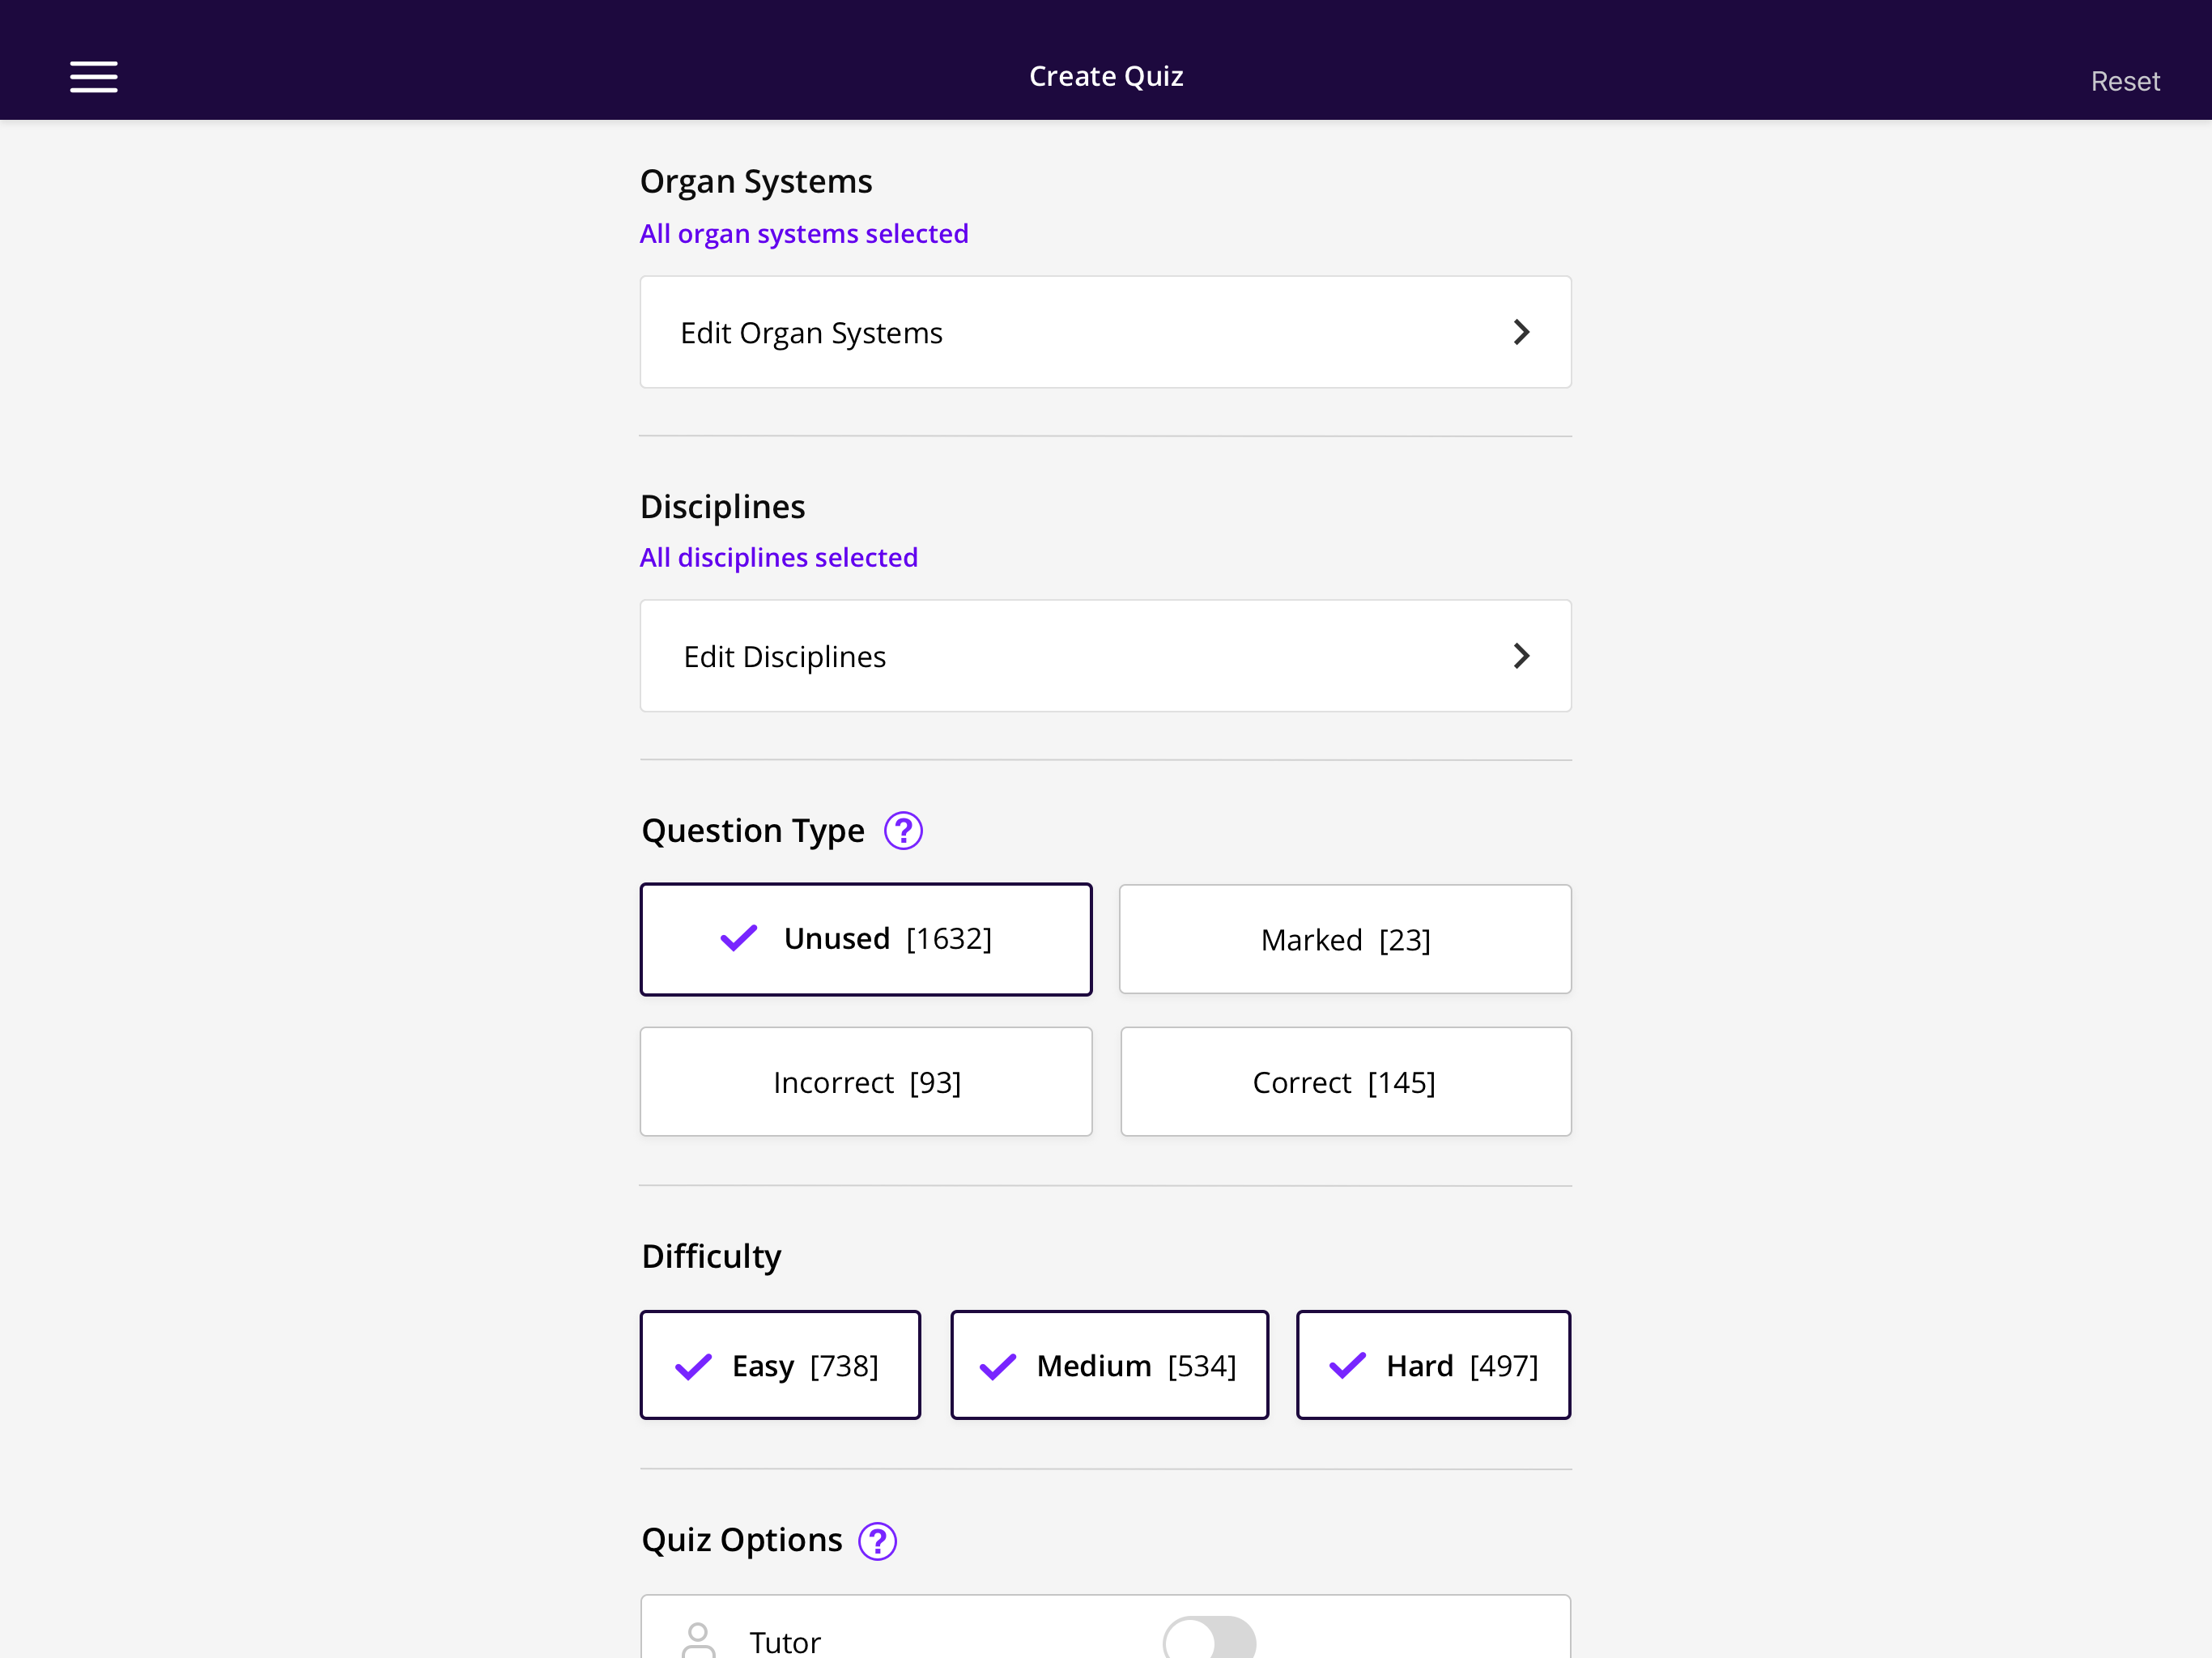Click the checkmark inside the Unused button
This screenshot has width=2212, height=1658.
[x=739, y=938]
